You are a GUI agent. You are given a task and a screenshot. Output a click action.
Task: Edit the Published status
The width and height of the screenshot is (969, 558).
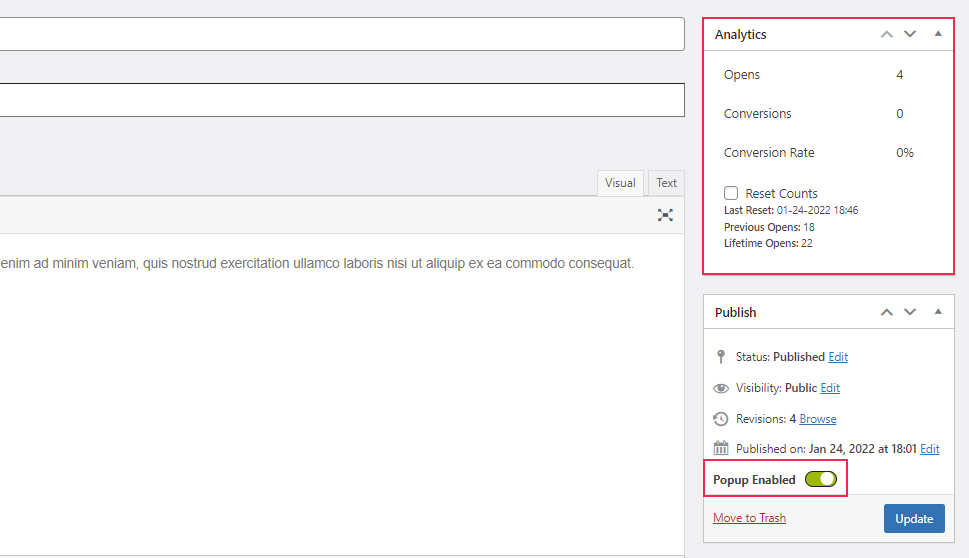pos(838,357)
